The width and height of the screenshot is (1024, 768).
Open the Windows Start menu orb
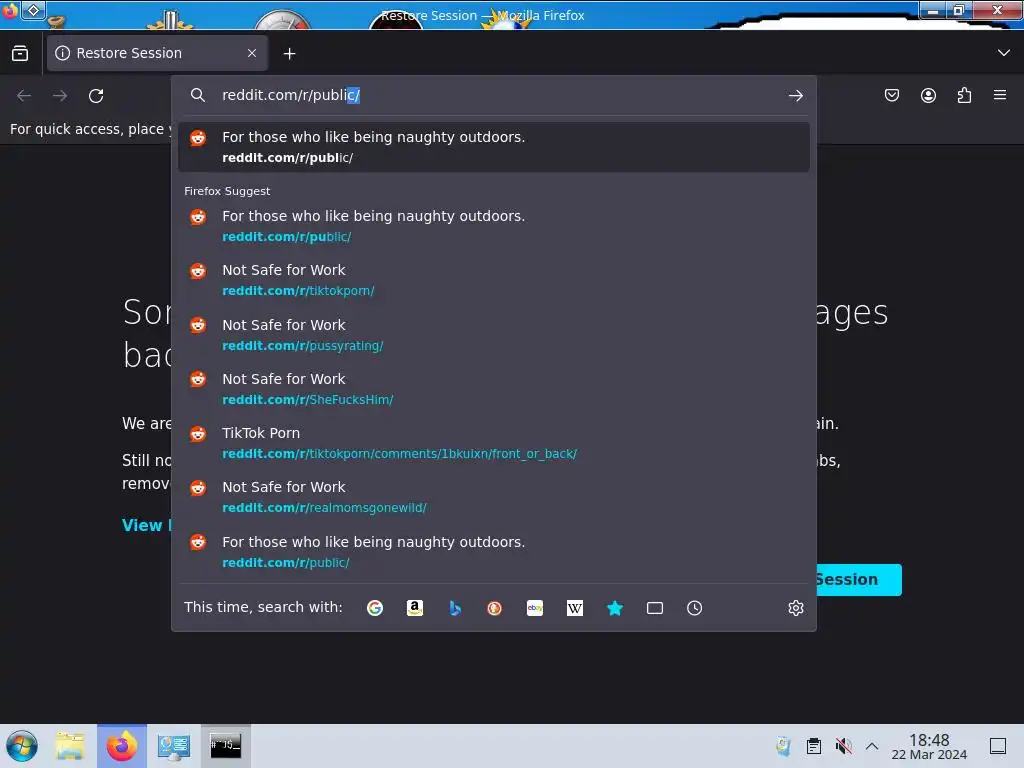point(22,746)
